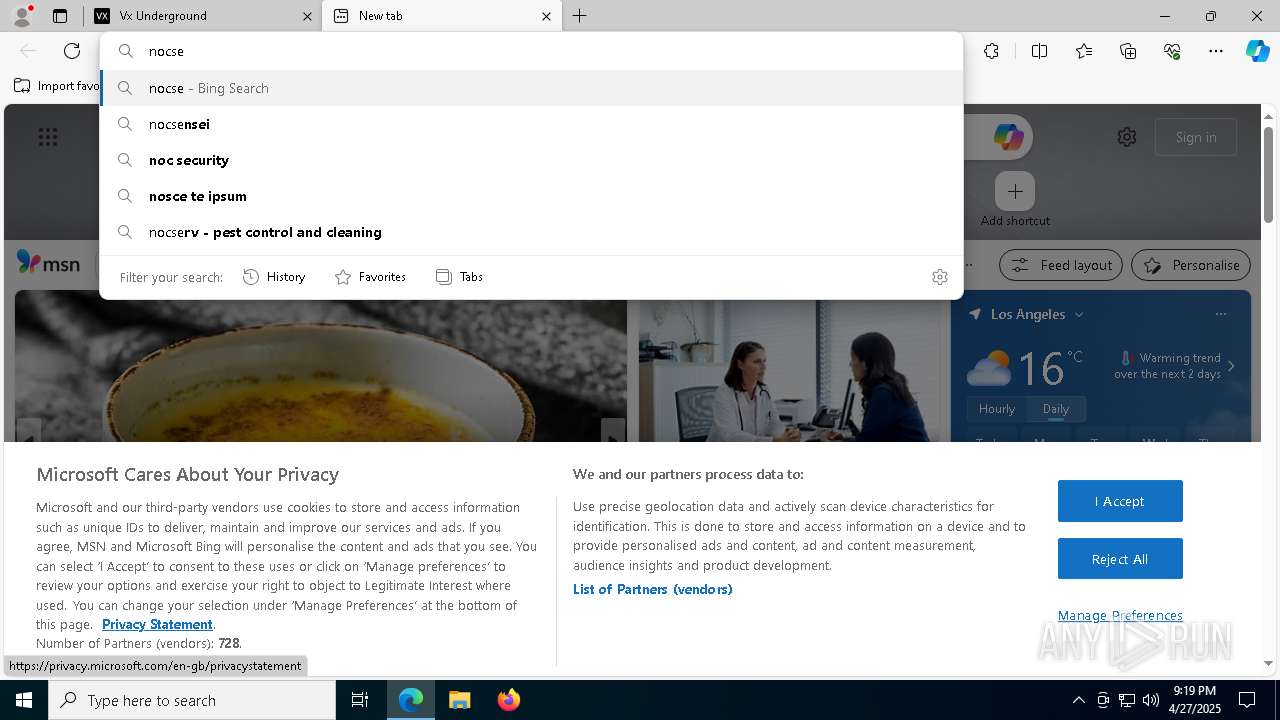The height and width of the screenshot is (720, 1280).
Task: Filter search by History
Action: 274,277
